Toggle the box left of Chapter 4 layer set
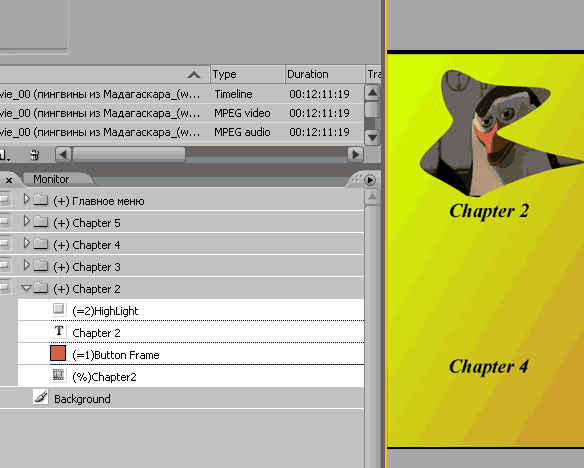The image size is (584, 468). click(4, 244)
